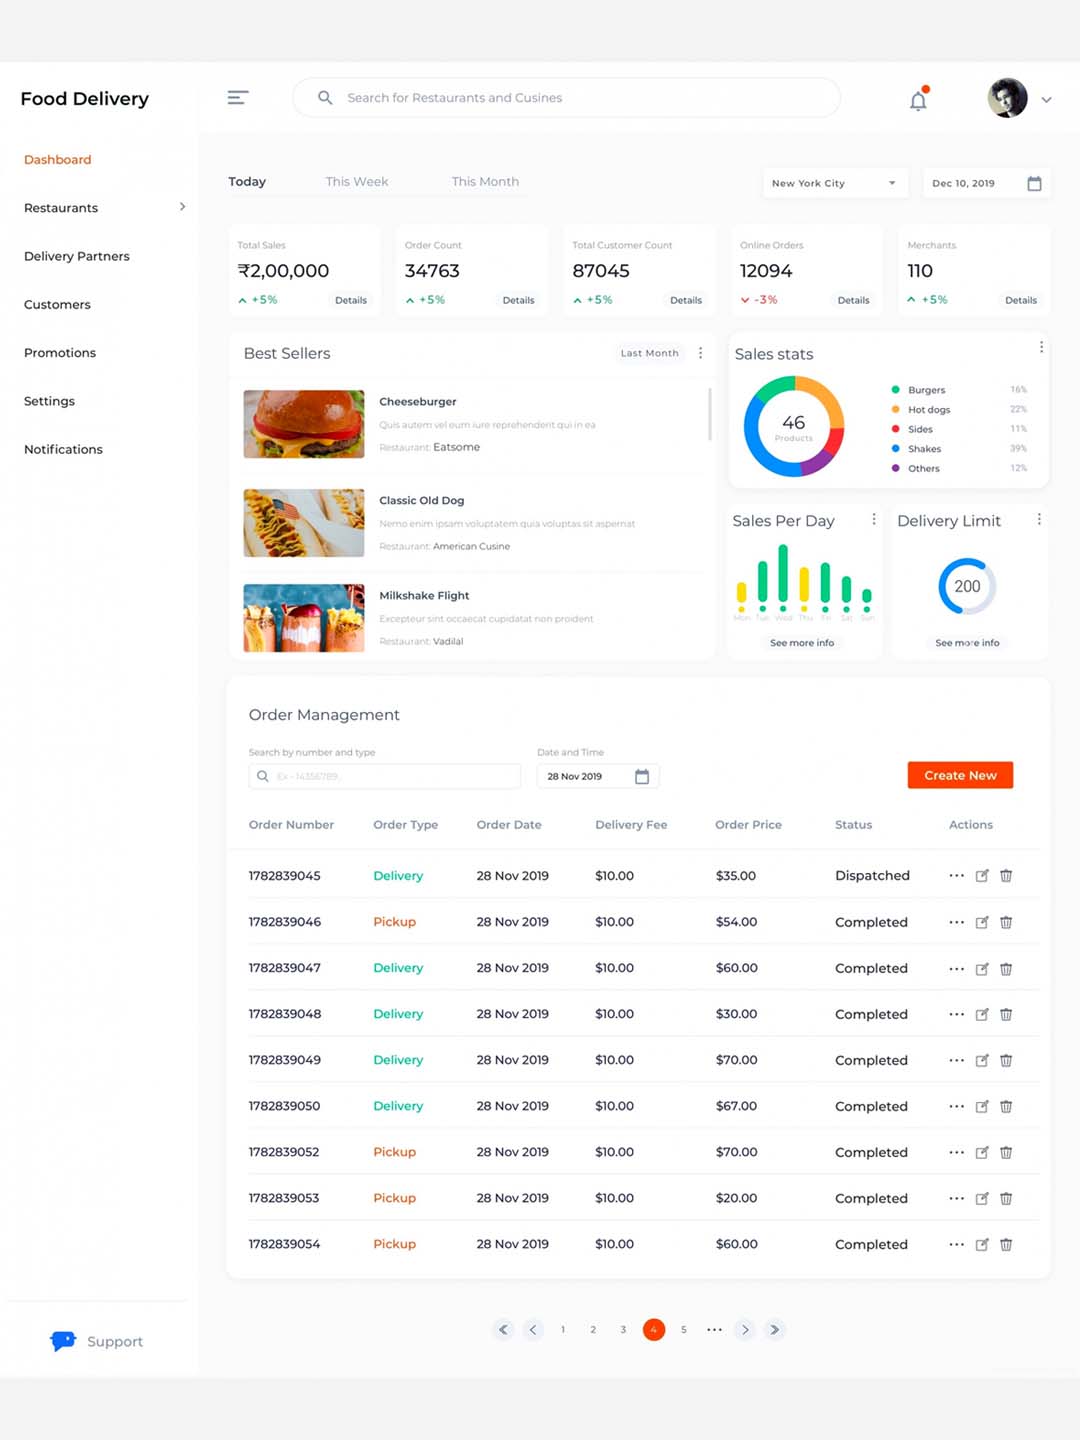Viewport: 1080px width, 1440px height.
Task: Click the Create New button
Action: pos(959,775)
